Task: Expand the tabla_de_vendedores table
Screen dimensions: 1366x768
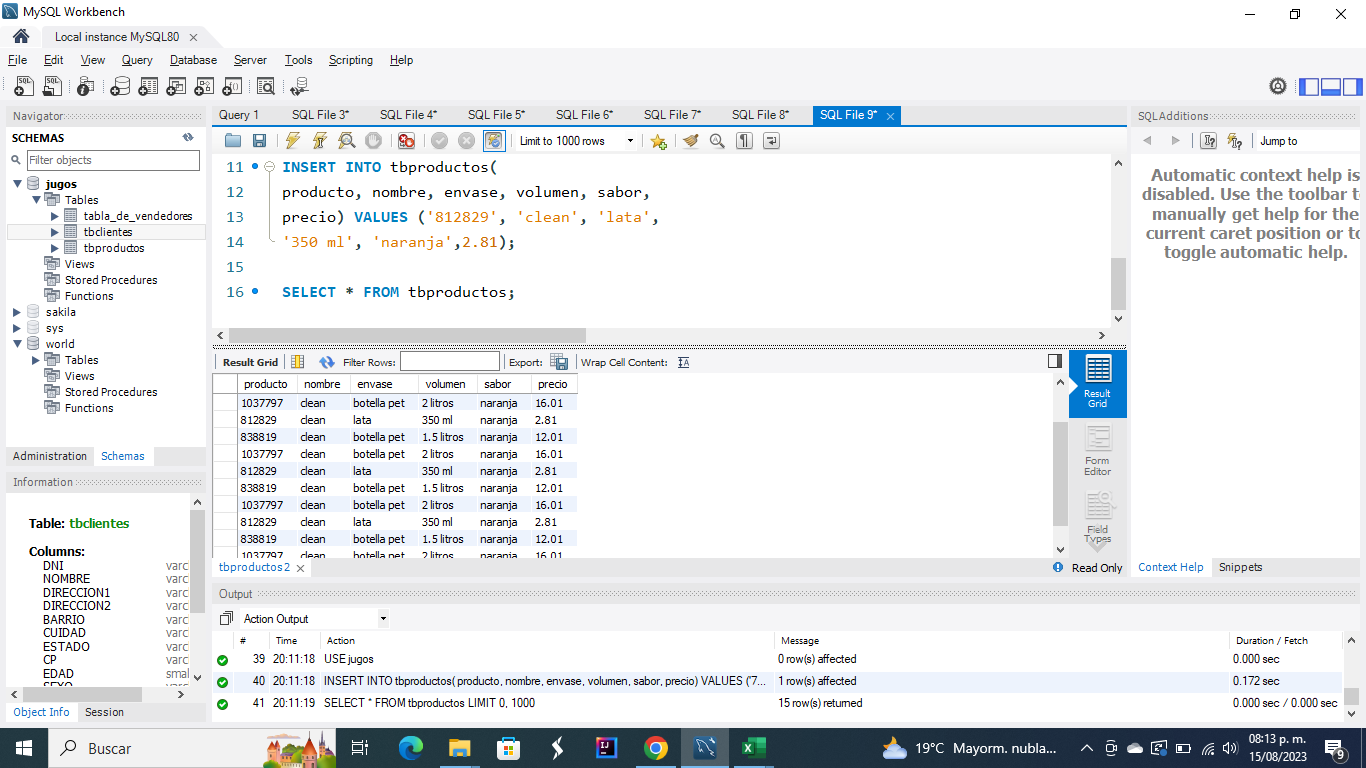Action: (55, 216)
